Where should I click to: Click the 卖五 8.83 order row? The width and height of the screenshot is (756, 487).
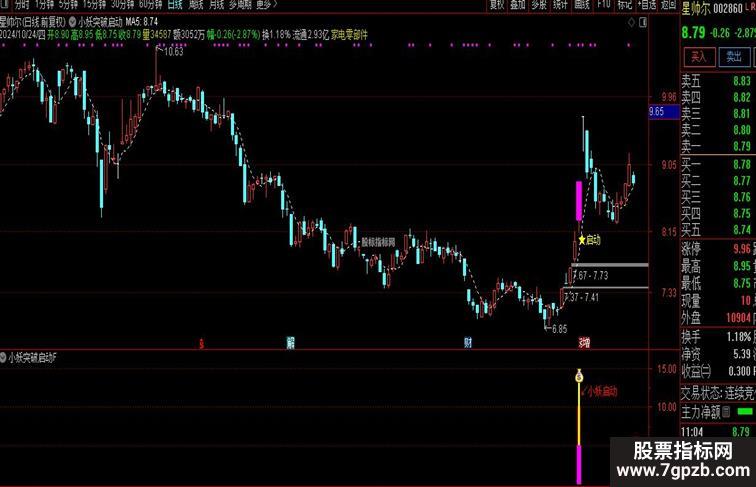pos(718,81)
